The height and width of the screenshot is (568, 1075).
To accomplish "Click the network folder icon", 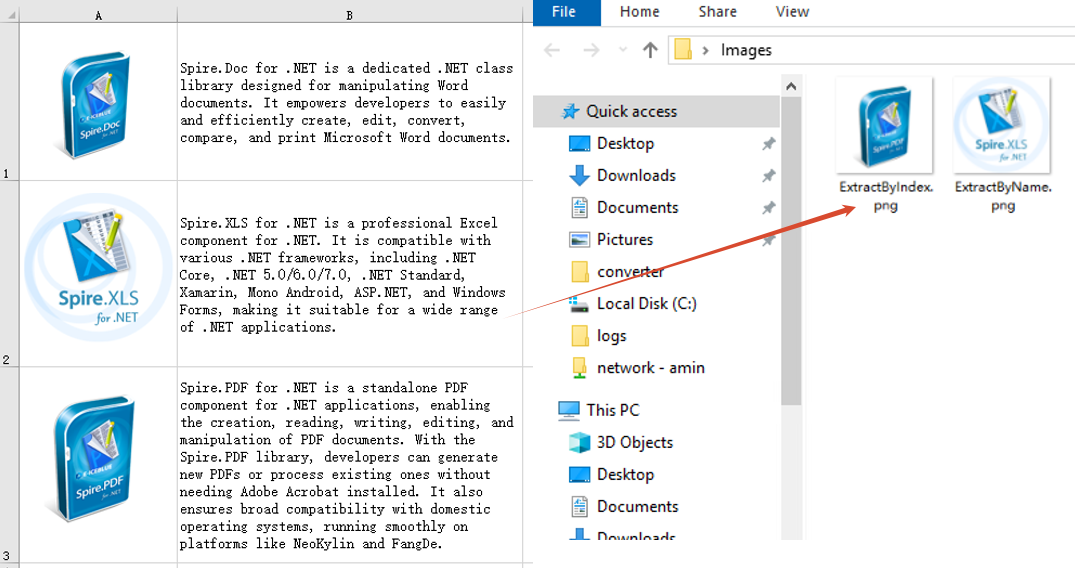I will pyautogui.click(x=579, y=368).
